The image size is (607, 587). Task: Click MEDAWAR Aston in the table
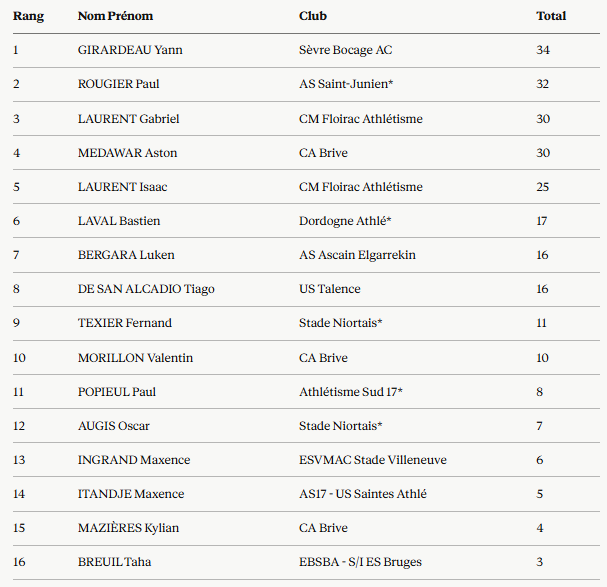pos(127,153)
